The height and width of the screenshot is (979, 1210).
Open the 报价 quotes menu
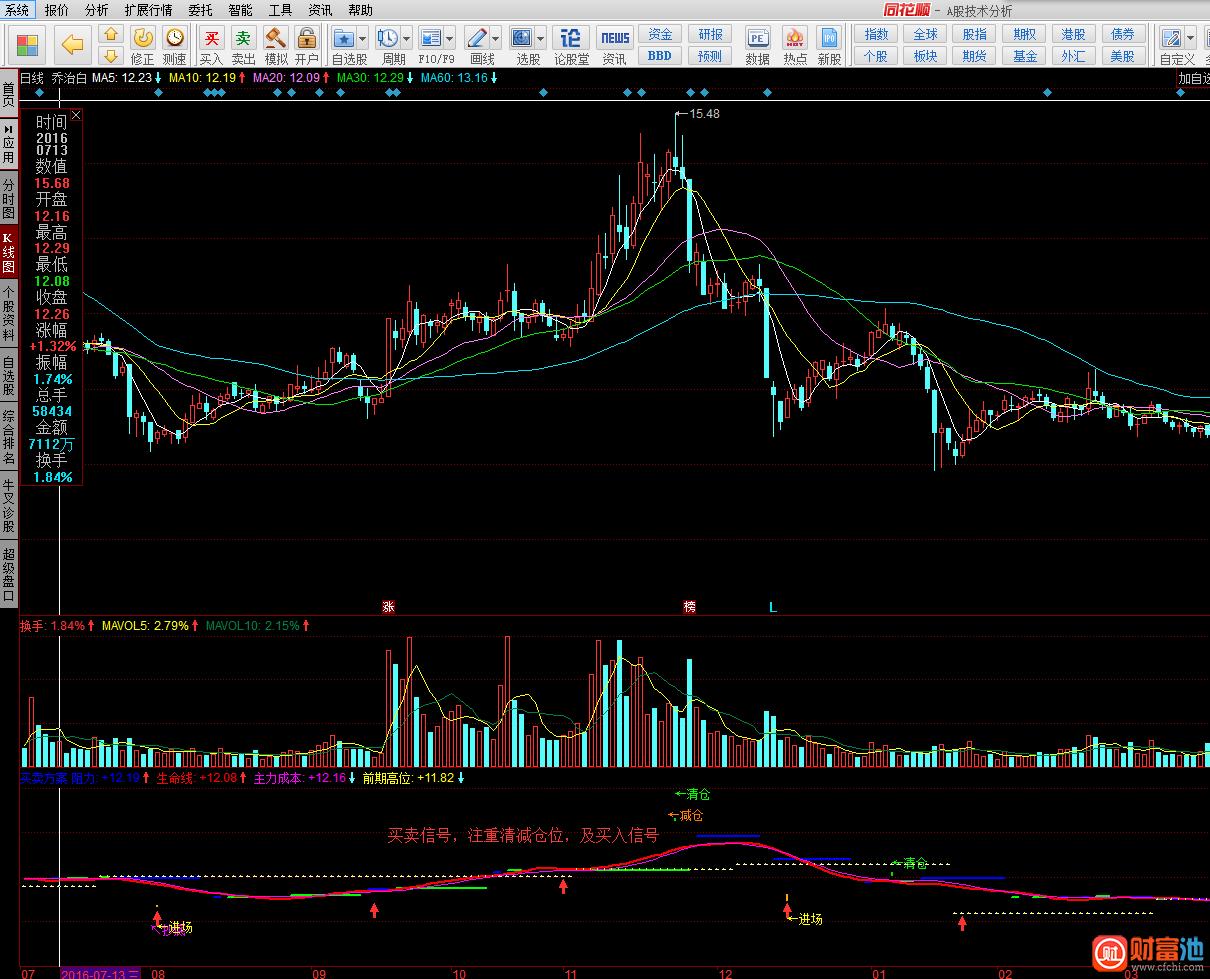tap(57, 10)
